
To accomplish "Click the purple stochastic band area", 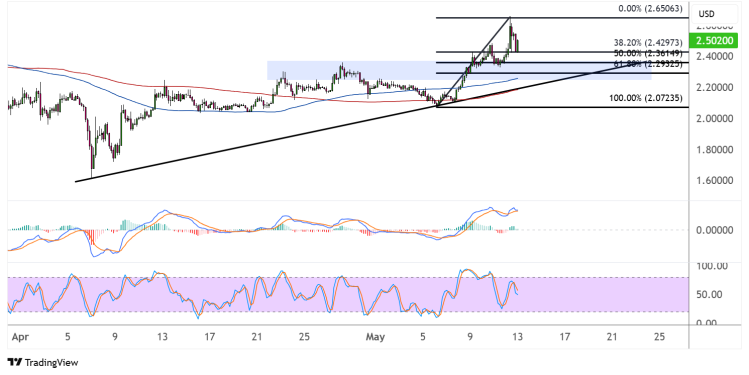I will (348, 294).
